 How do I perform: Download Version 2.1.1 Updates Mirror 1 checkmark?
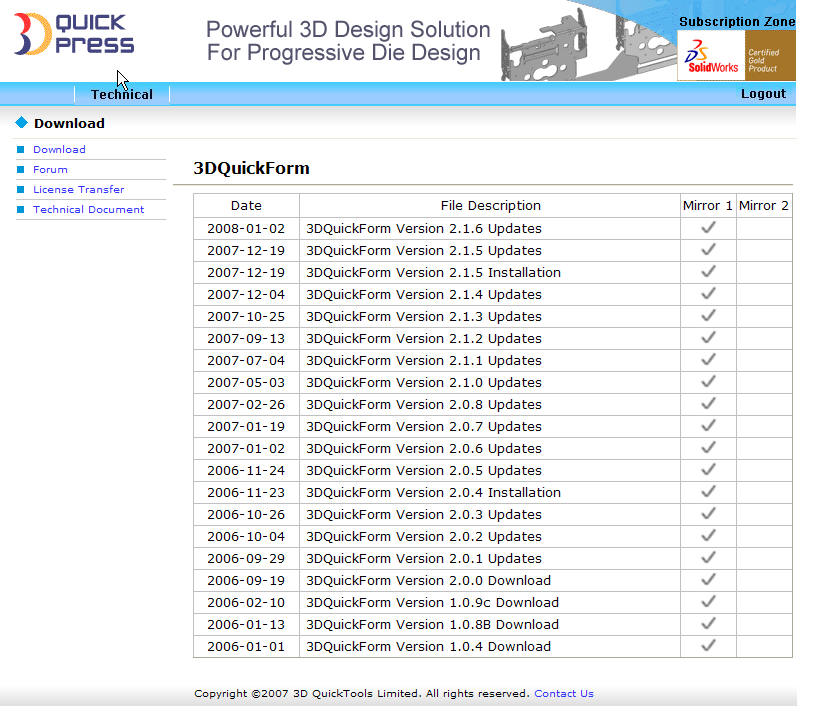point(708,359)
